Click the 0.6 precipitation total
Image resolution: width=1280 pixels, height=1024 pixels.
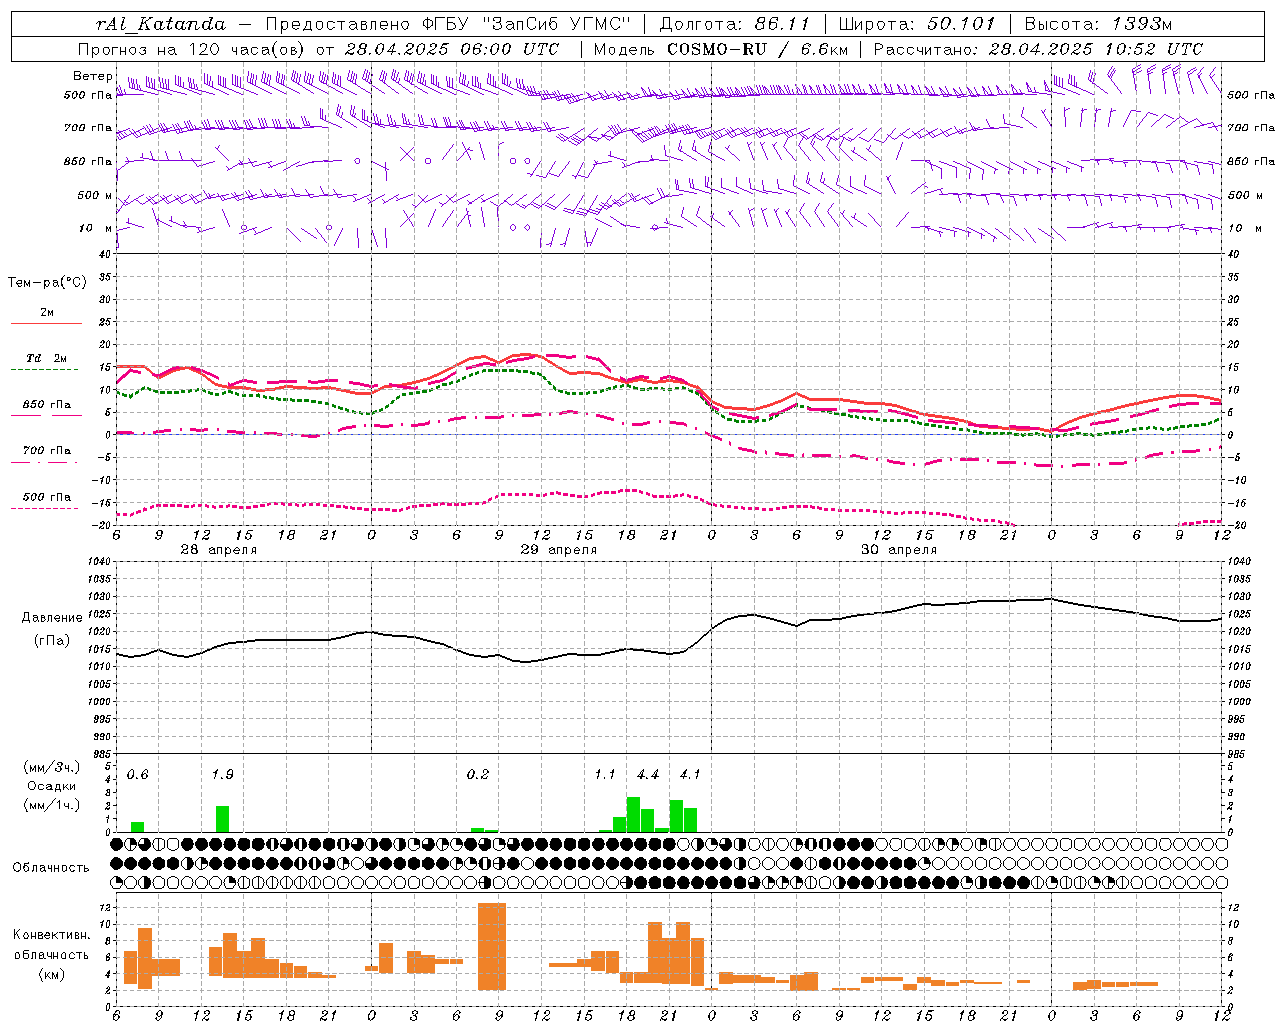[x=137, y=775]
